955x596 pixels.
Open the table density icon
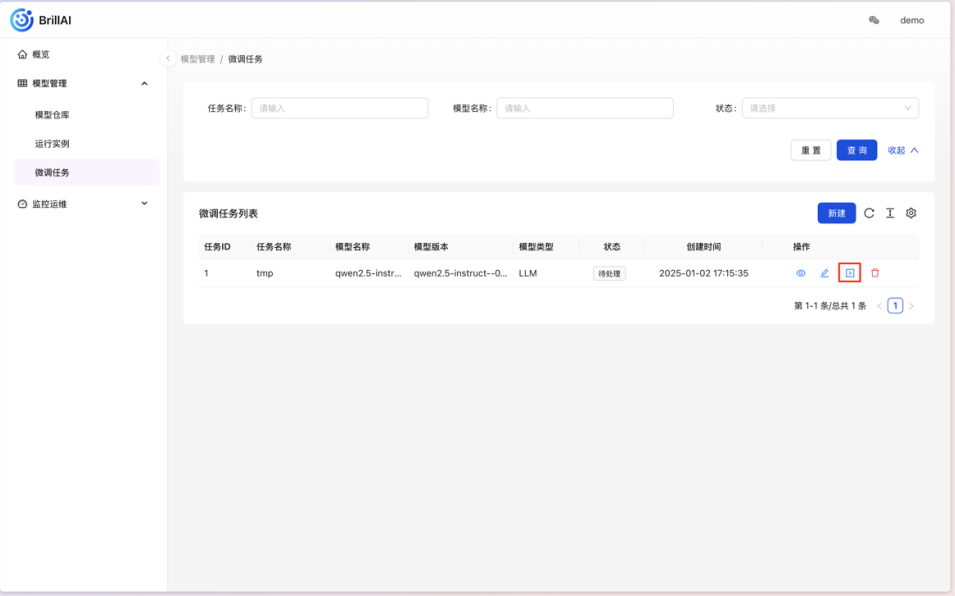890,213
